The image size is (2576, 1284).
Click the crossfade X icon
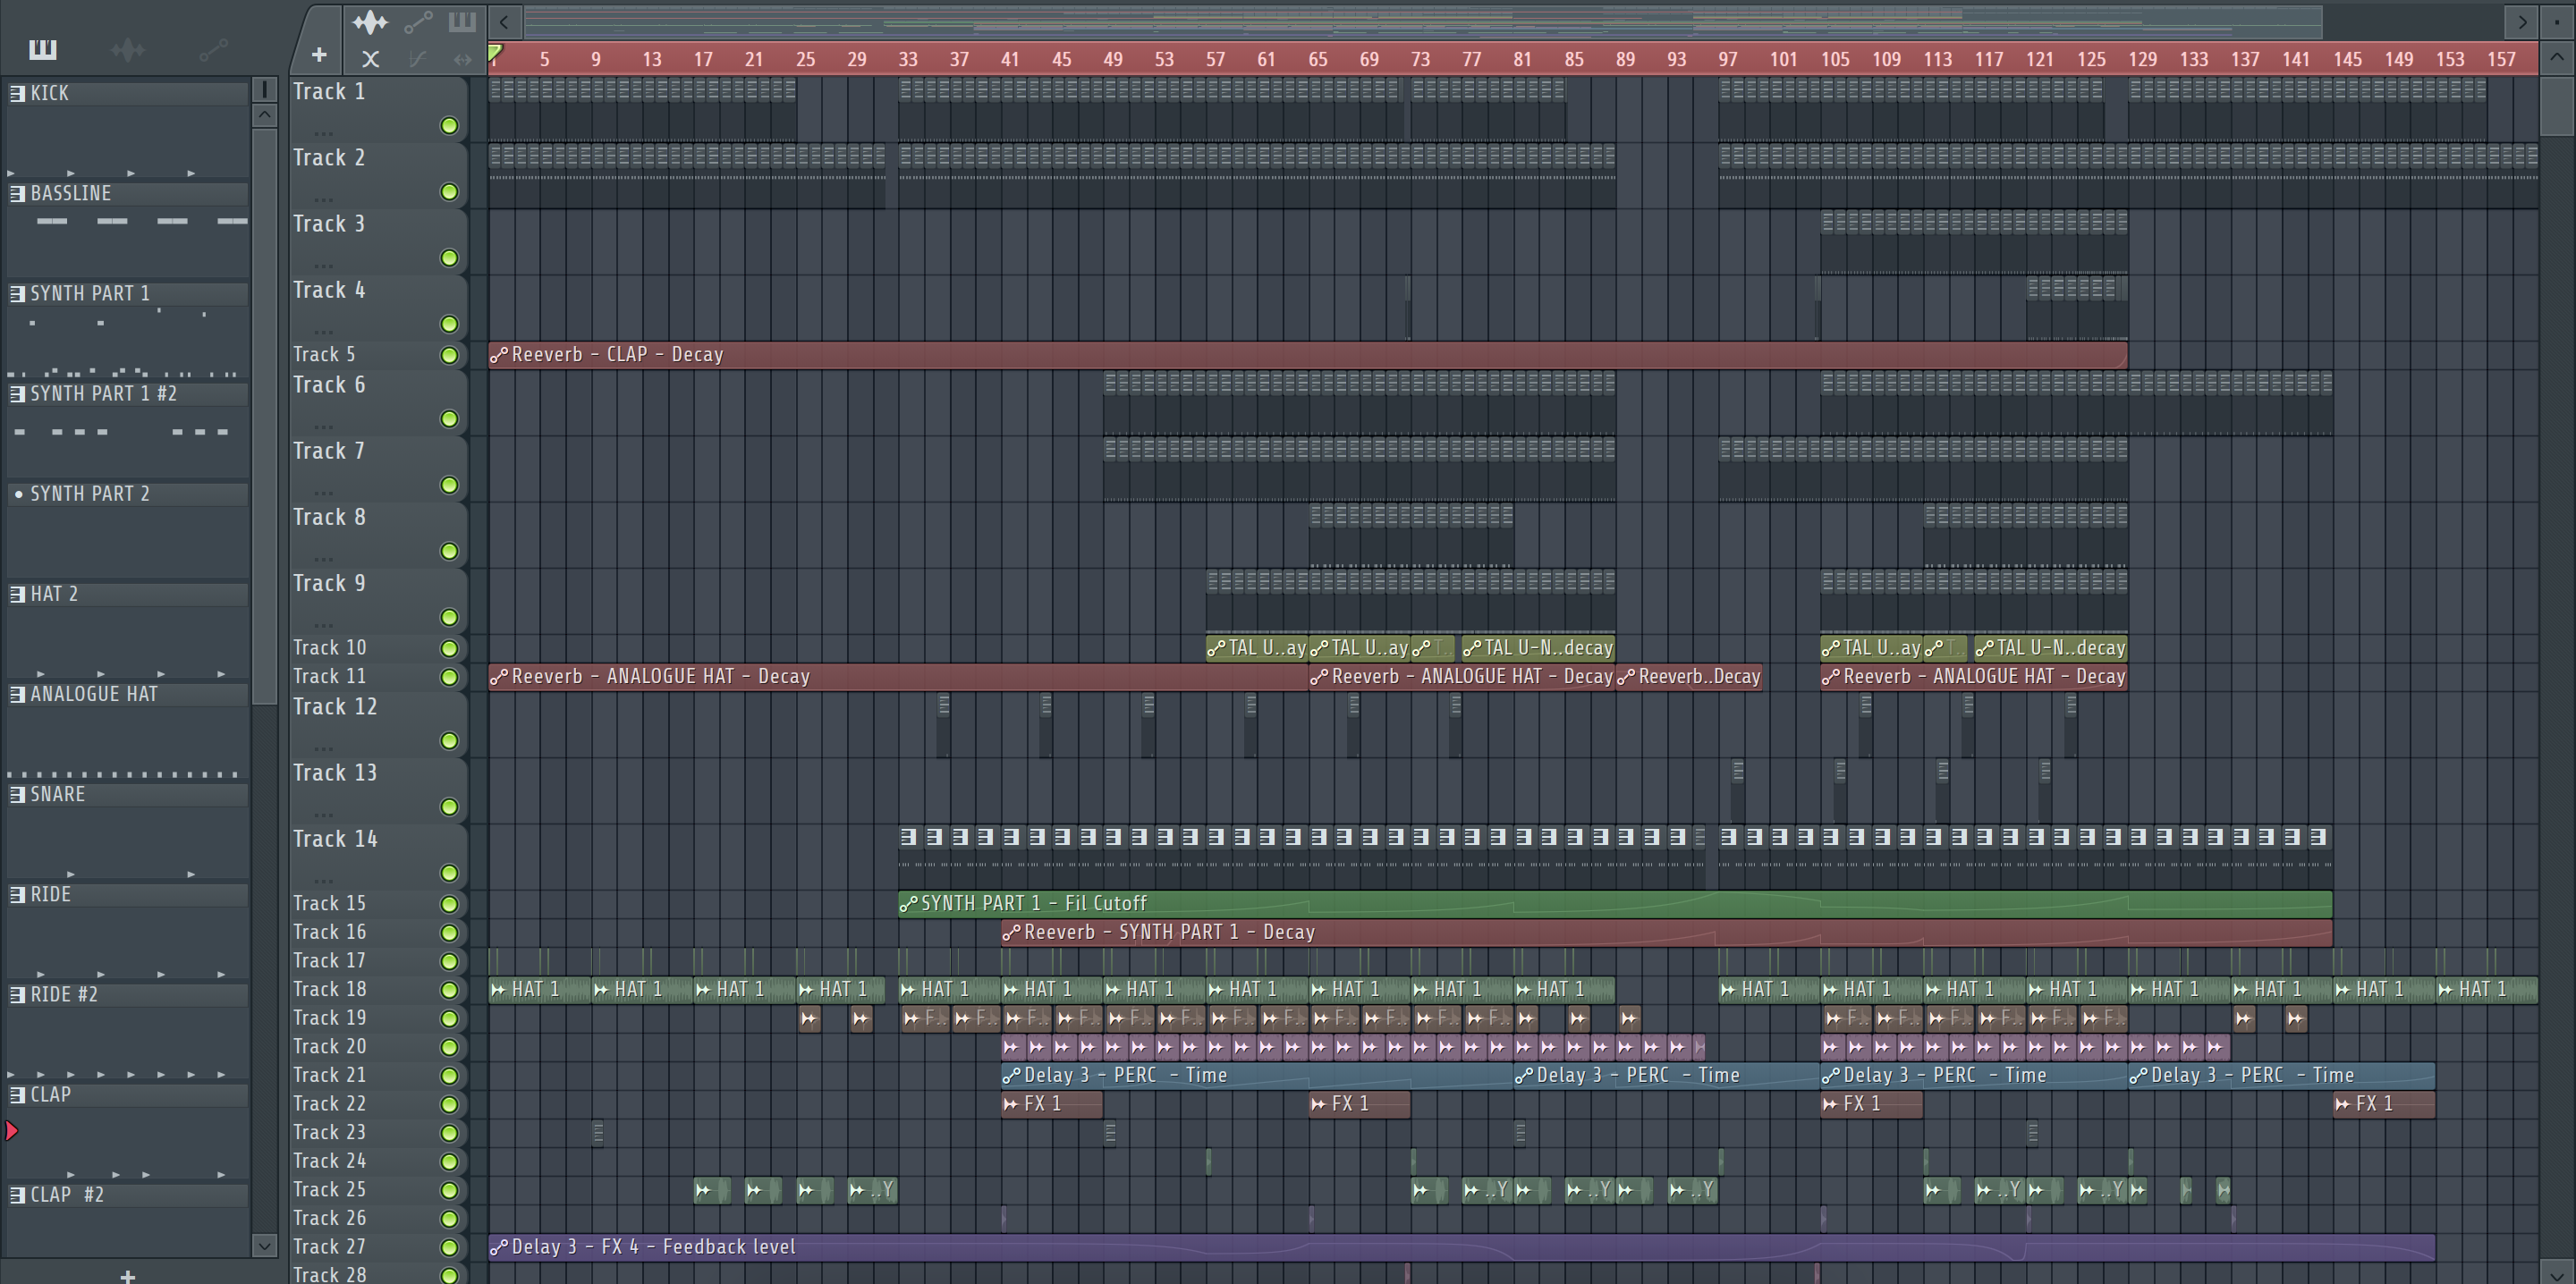(370, 59)
